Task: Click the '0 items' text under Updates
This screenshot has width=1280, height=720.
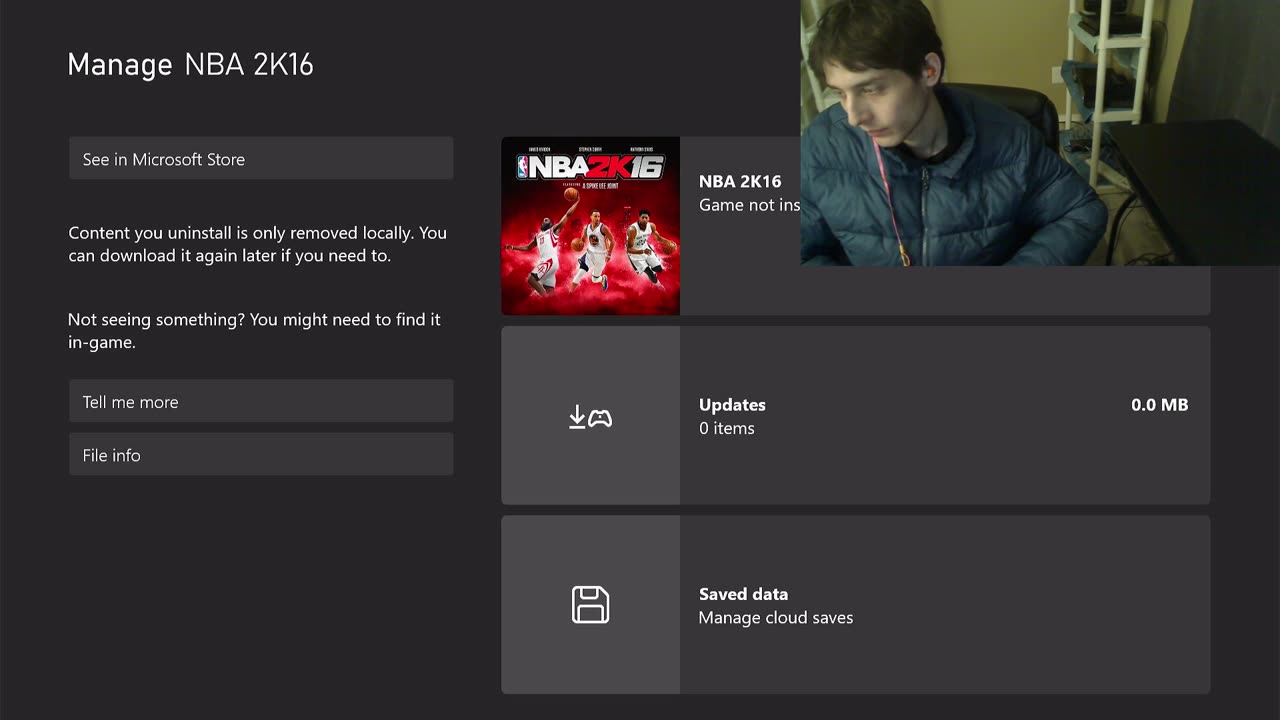Action: [x=727, y=428]
